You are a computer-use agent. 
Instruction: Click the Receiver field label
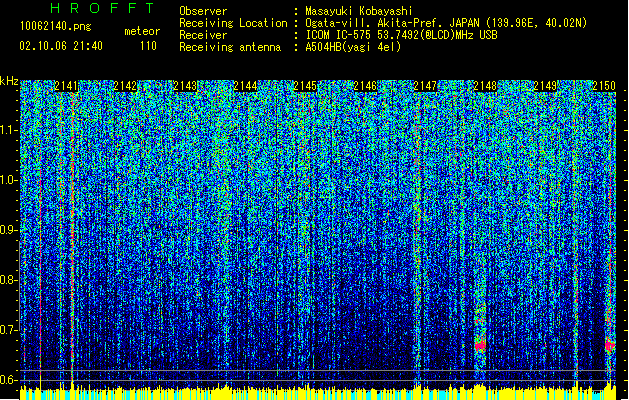tap(203, 35)
